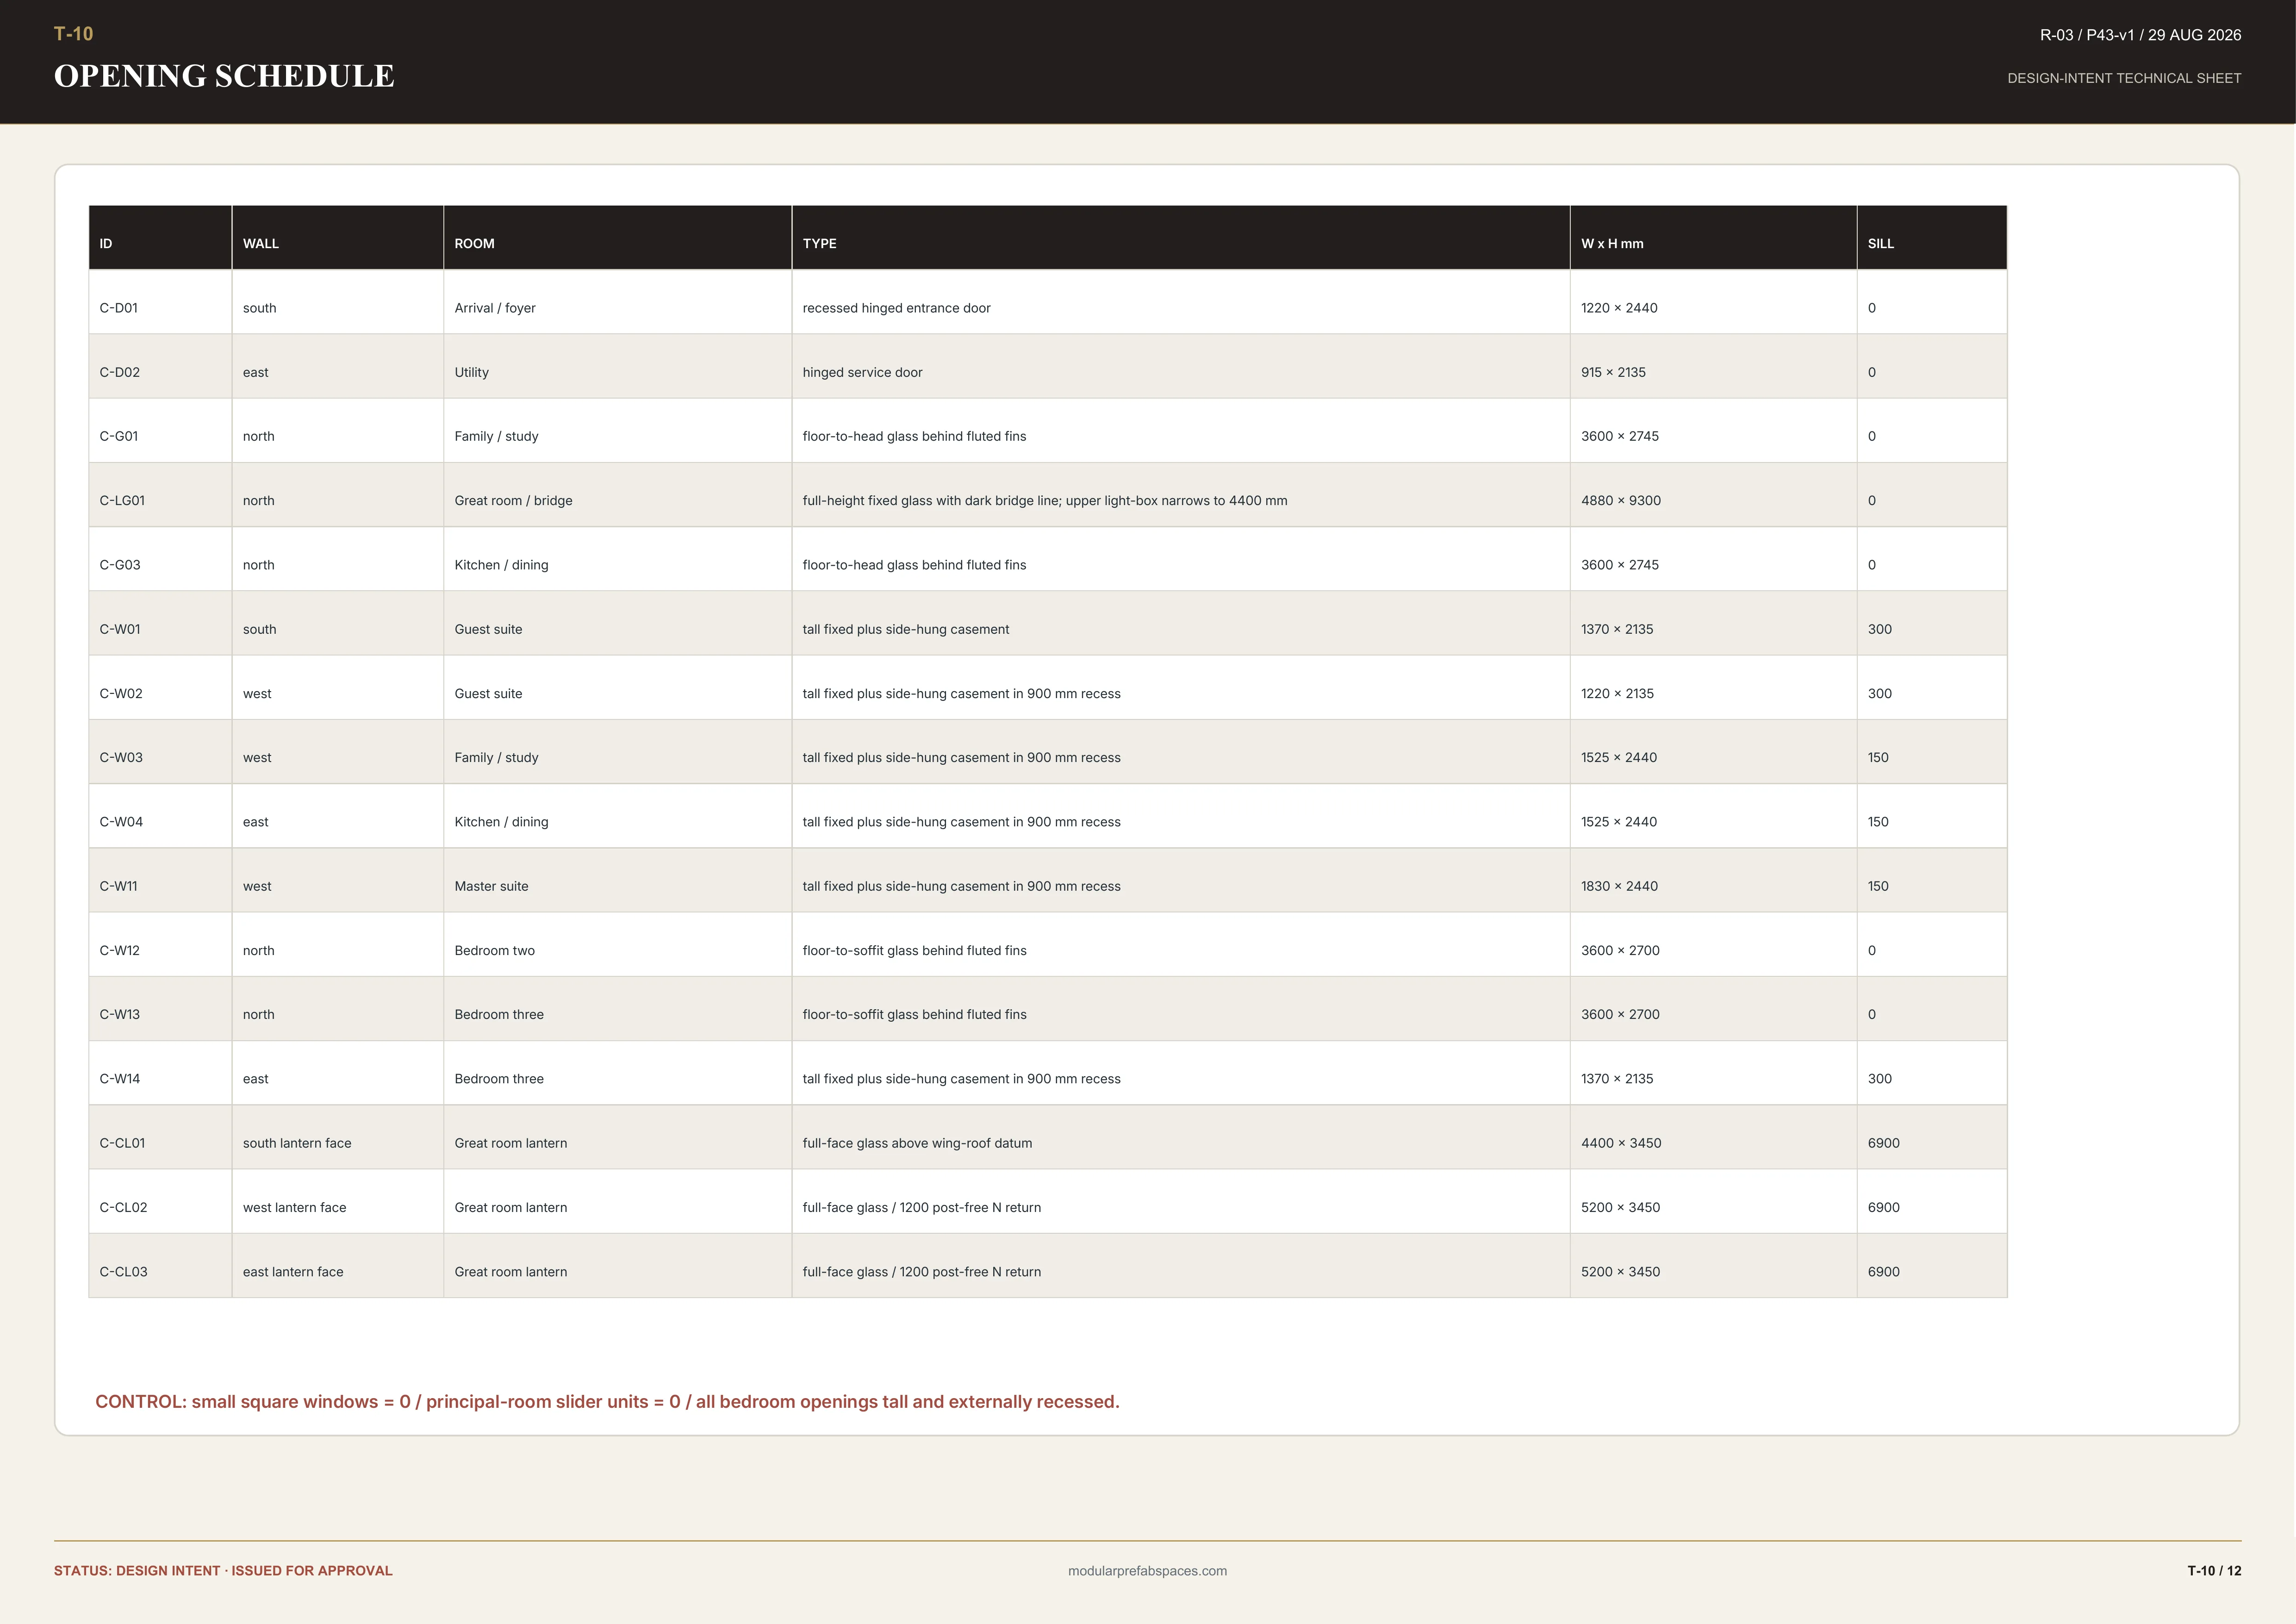Select the C-CL02 ID cell
Viewport: 2296px width, 1624px height.
[x=160, y=1201]
